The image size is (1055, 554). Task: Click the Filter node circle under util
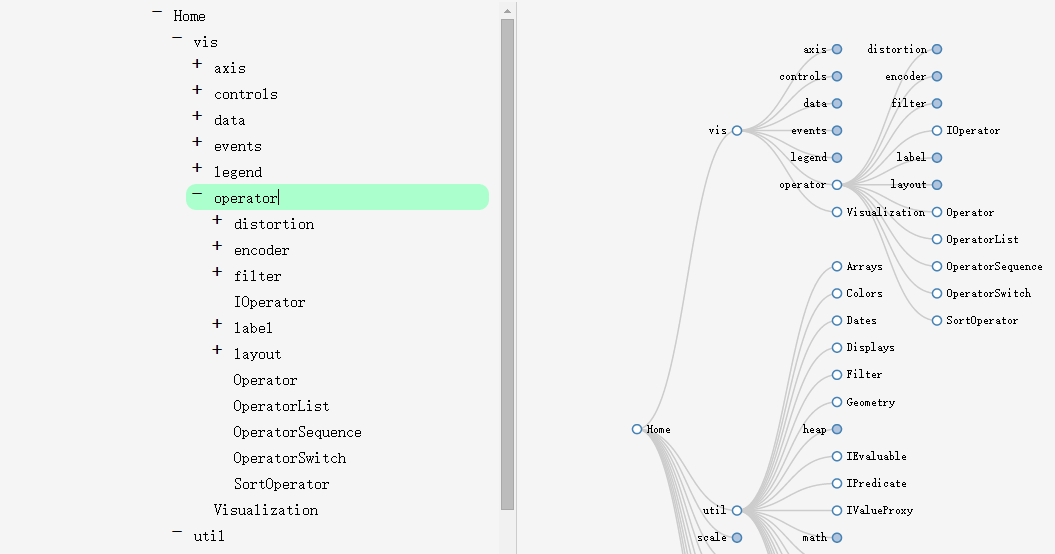[837, 375]
